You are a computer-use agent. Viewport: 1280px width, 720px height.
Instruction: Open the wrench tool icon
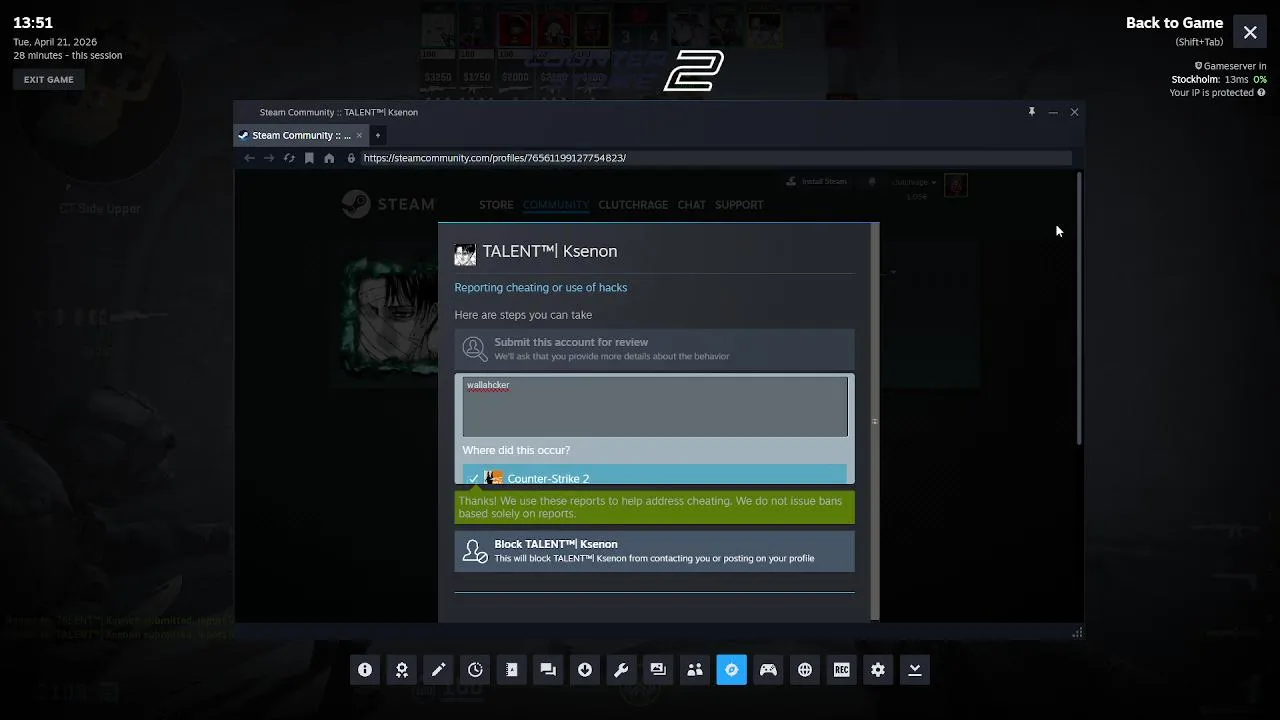coord(621,670)
